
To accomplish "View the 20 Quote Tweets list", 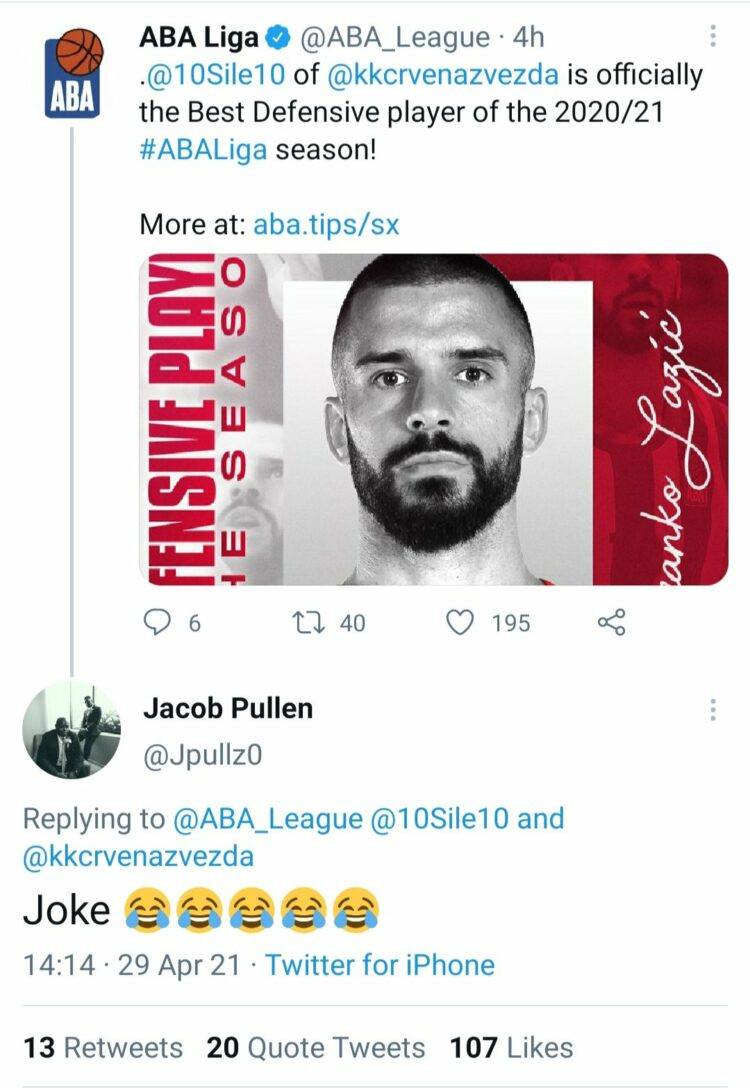I will tap(316, 1047).
